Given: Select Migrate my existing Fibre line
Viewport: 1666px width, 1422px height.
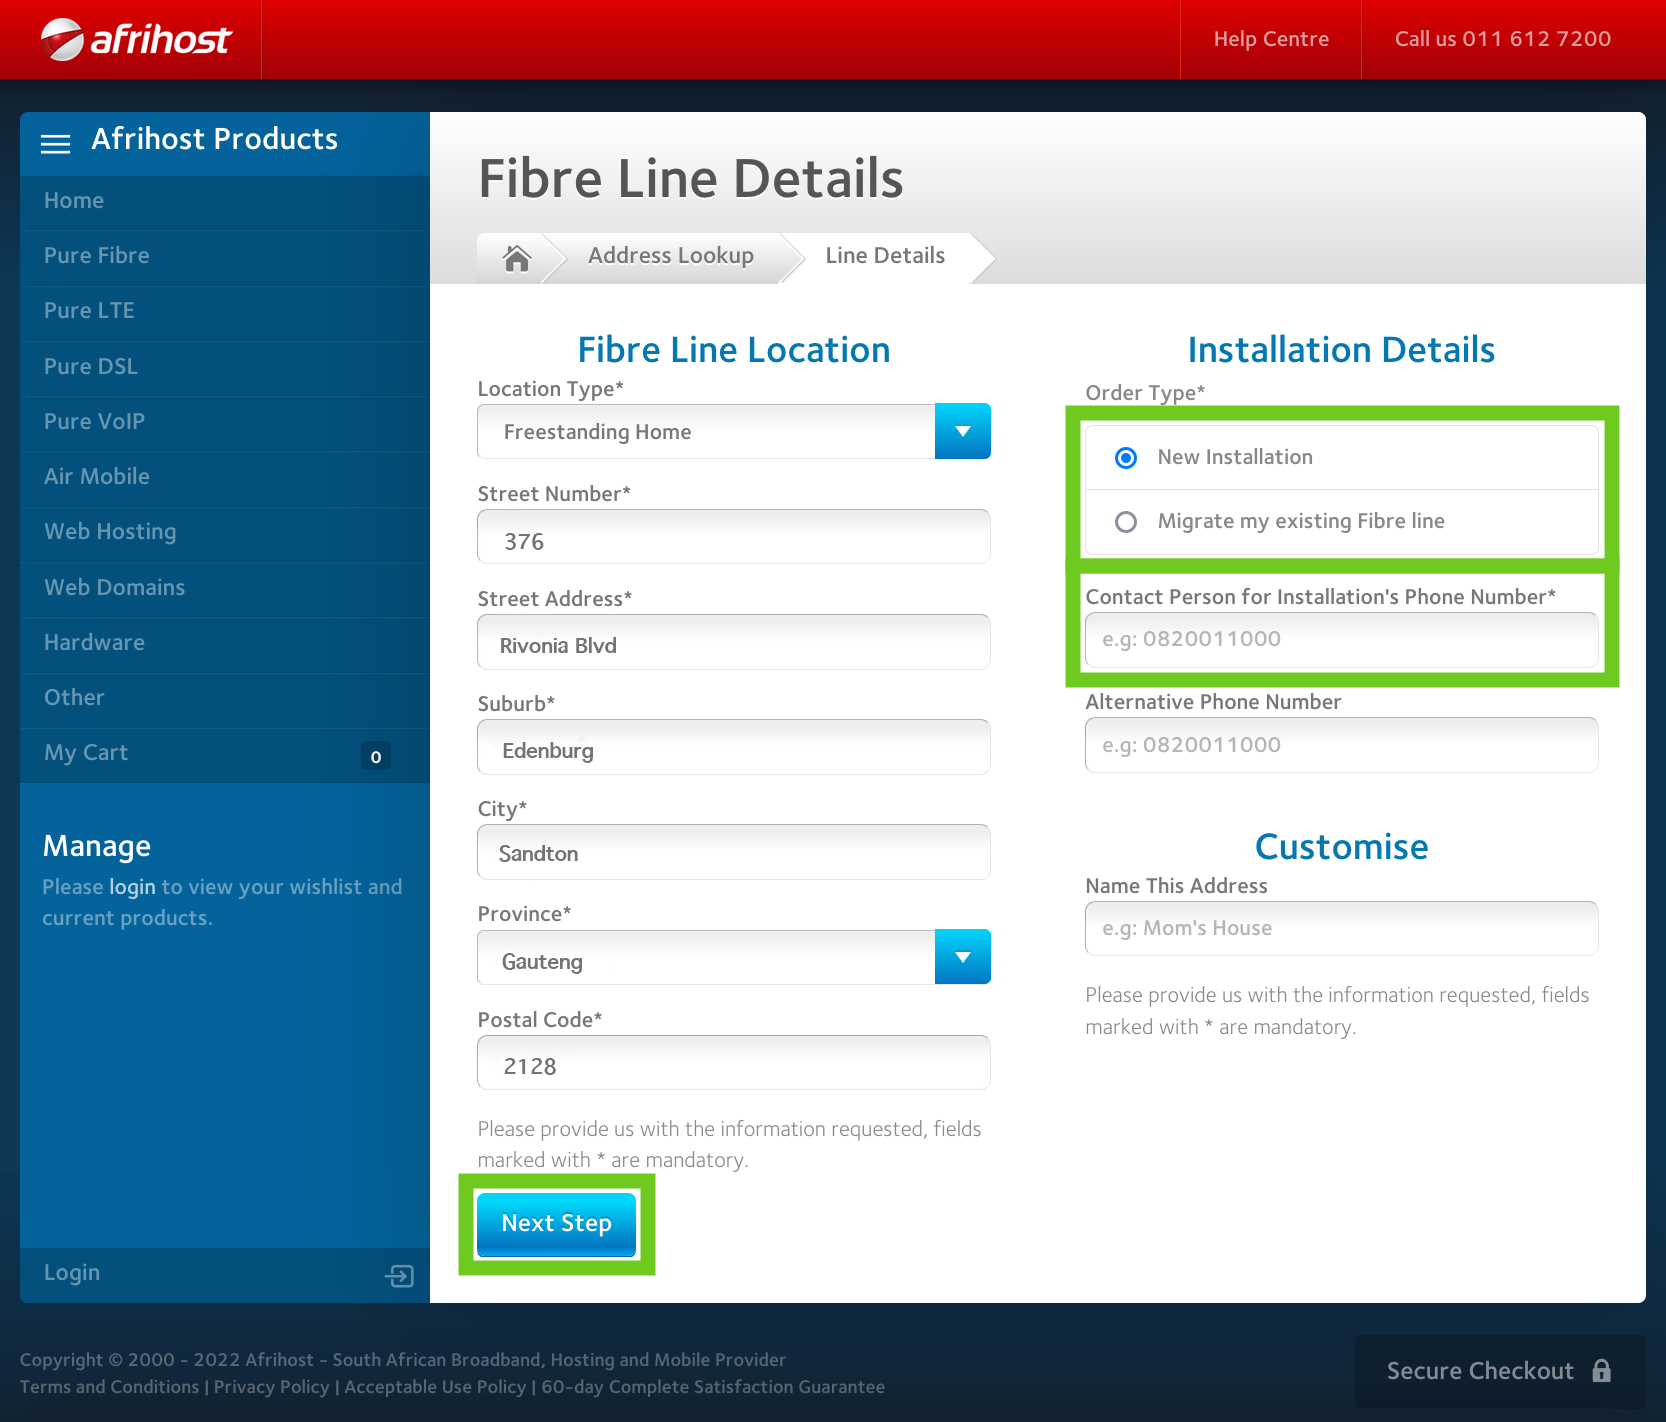Looking at the screenshot, I should click(x=1126, y=522).
